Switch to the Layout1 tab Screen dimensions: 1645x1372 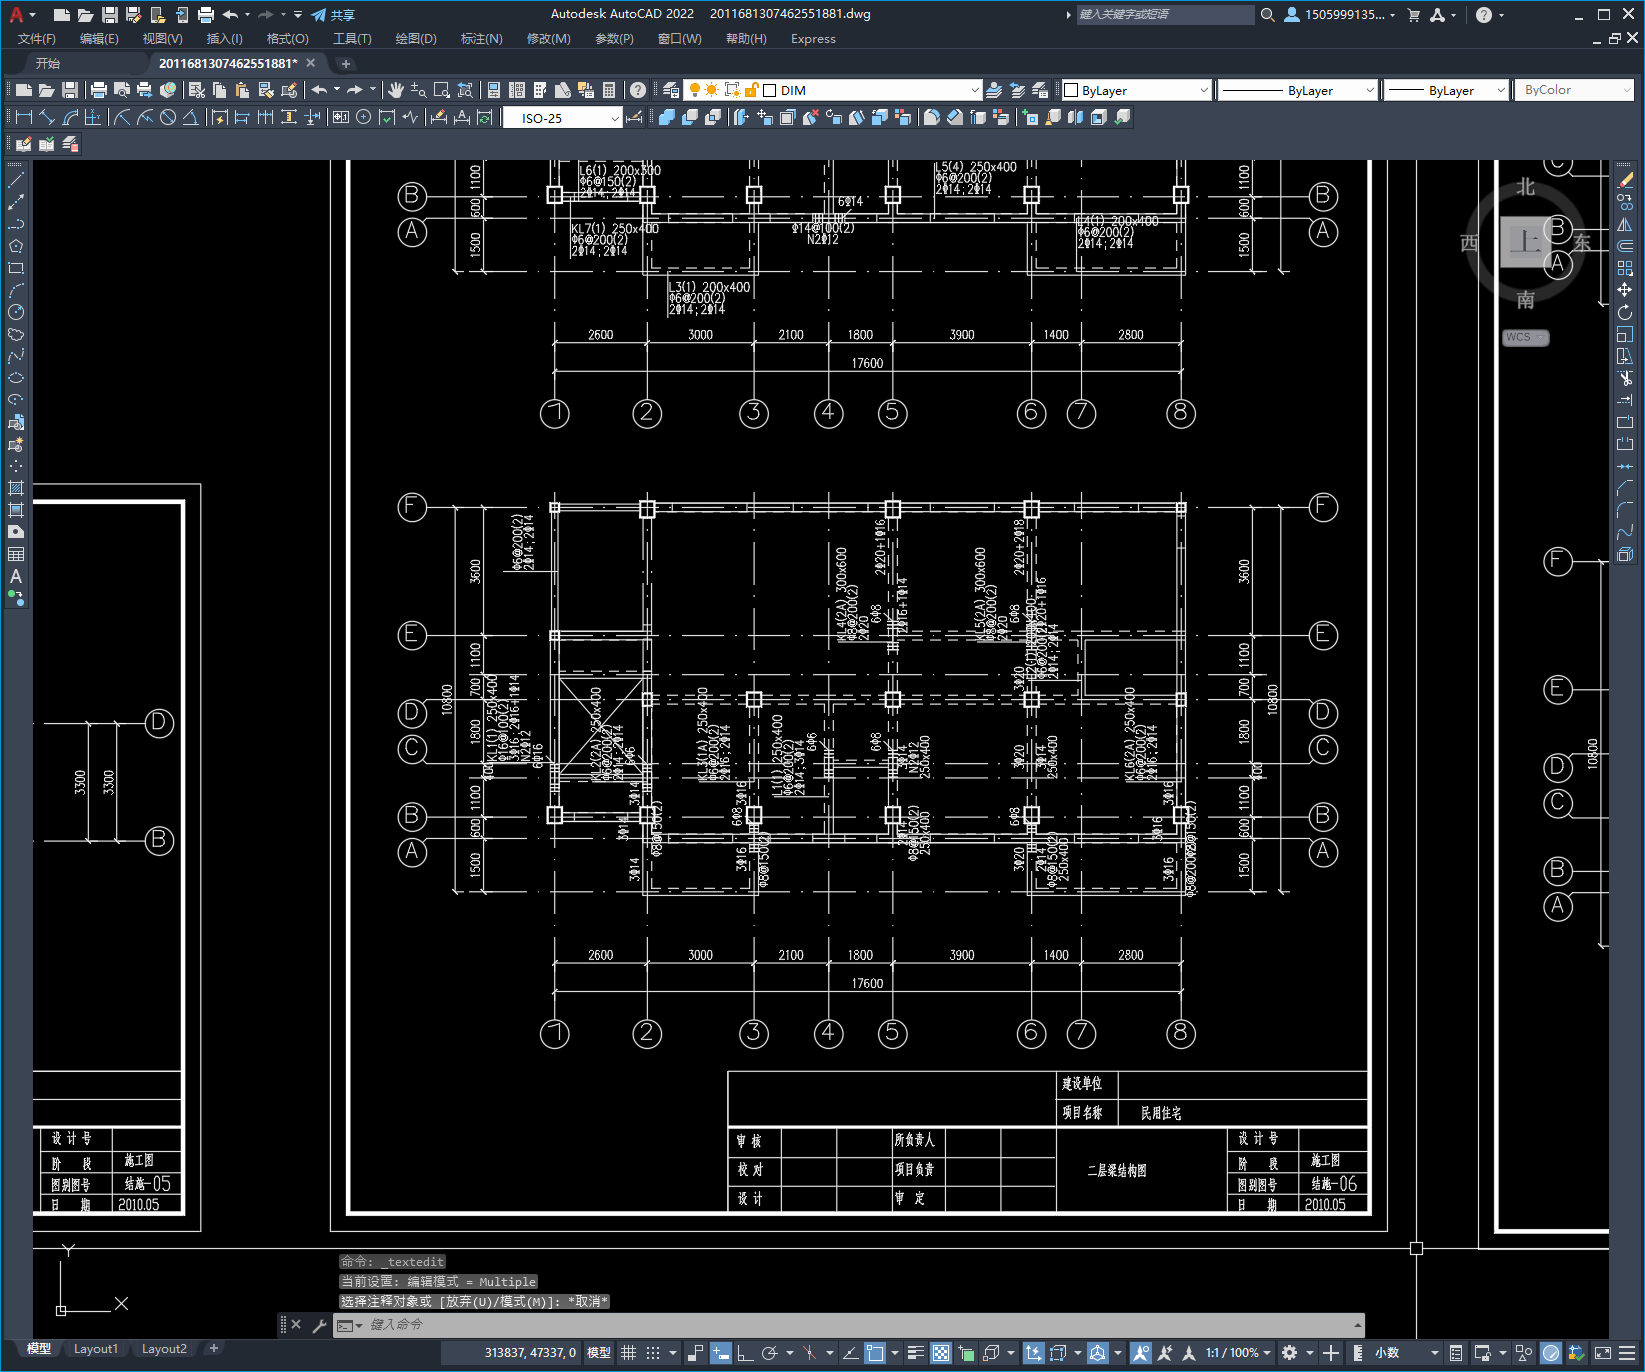click(x=96, y=1349)
